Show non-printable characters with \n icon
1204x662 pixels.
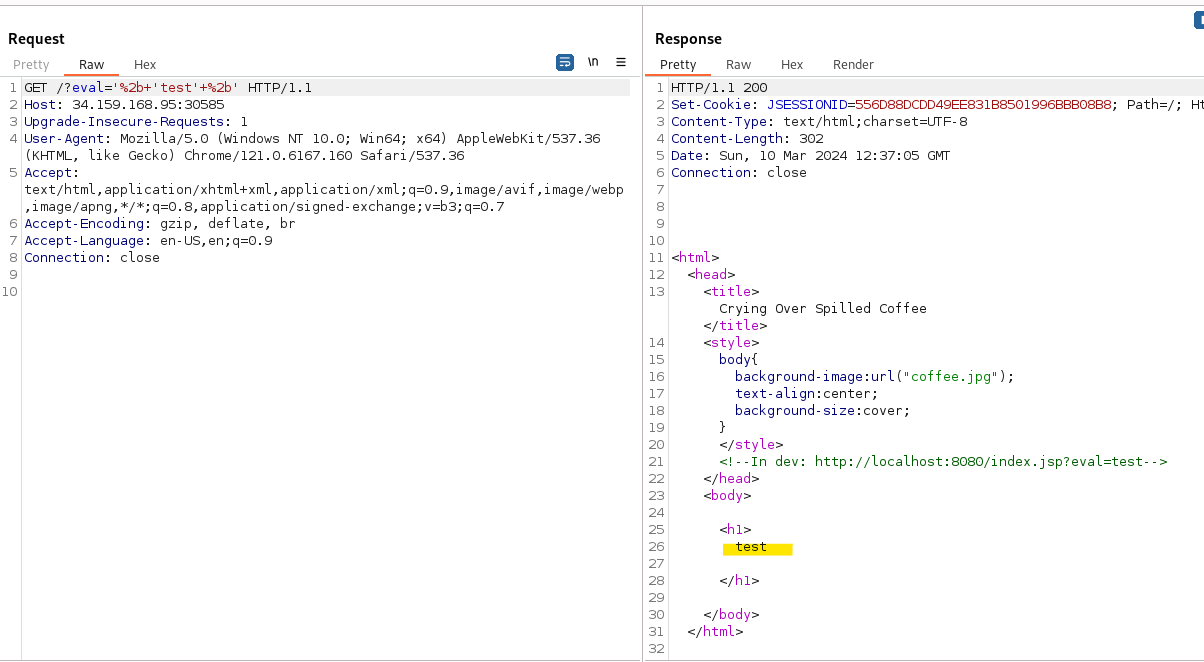[x=593, y=62]
